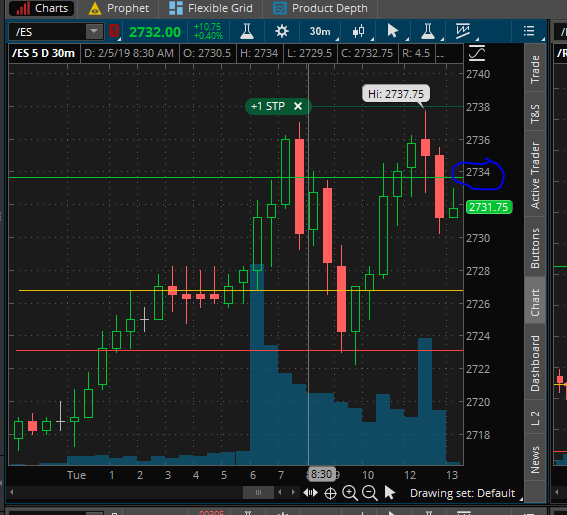The width and height of the screenshot is (567, 515).
Task: Open the Trade side tab
Action: click(535, 69)
